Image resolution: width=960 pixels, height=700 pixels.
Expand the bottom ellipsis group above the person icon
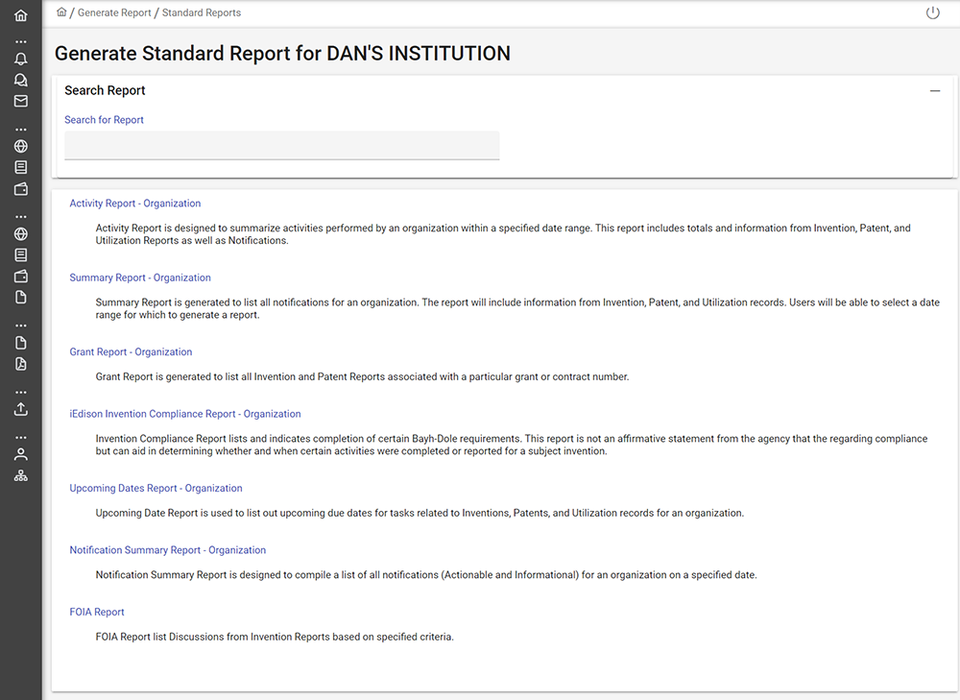point(20,436)
